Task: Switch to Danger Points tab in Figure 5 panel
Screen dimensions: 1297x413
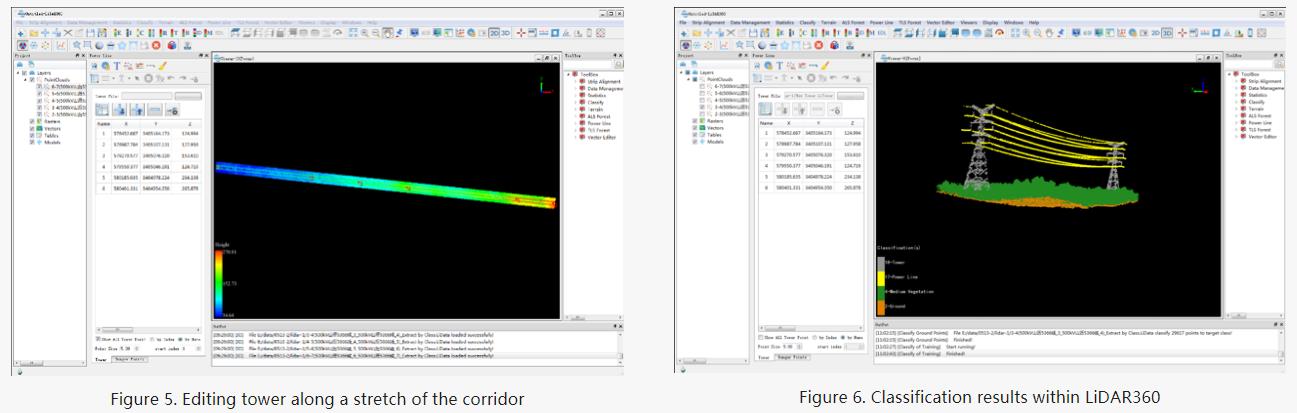Action: 130,359
